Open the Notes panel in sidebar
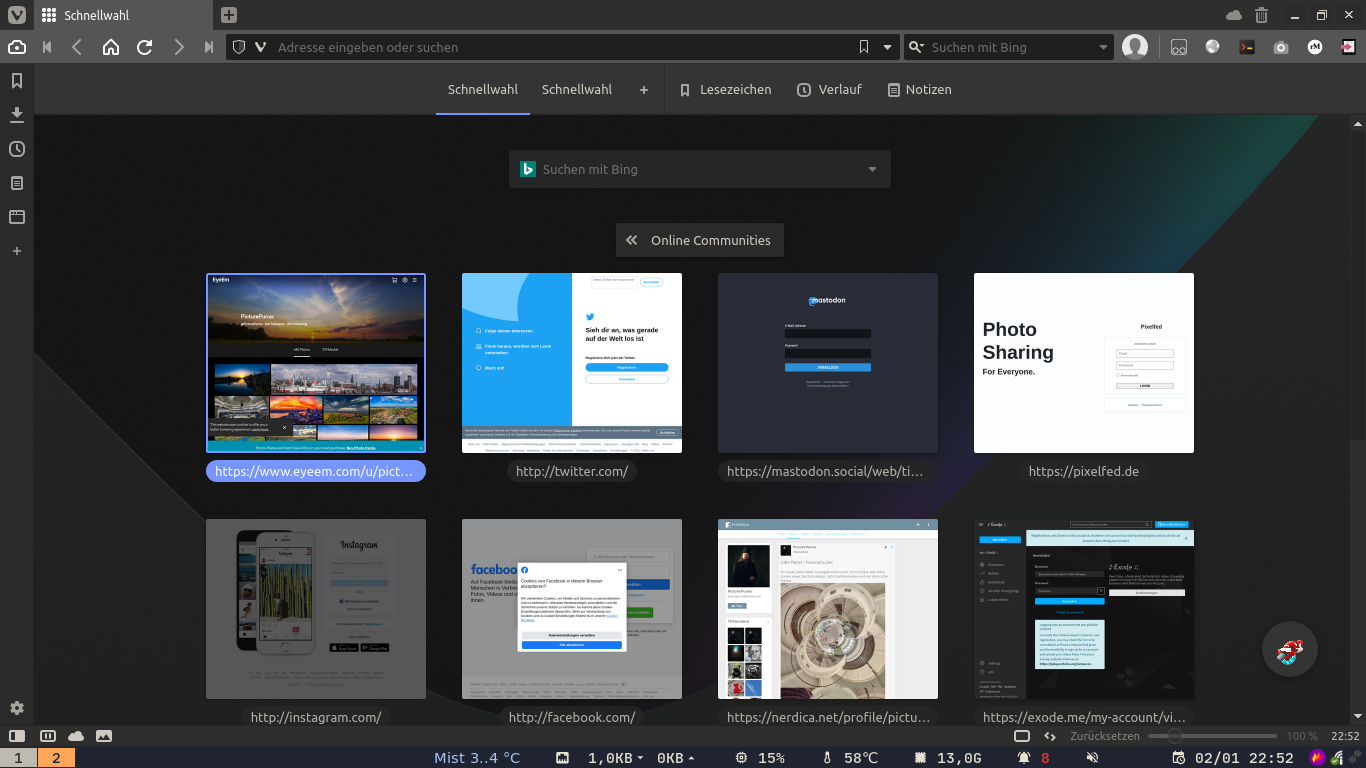The height and width of the screenshot is (768, 1366). (16, 183)
